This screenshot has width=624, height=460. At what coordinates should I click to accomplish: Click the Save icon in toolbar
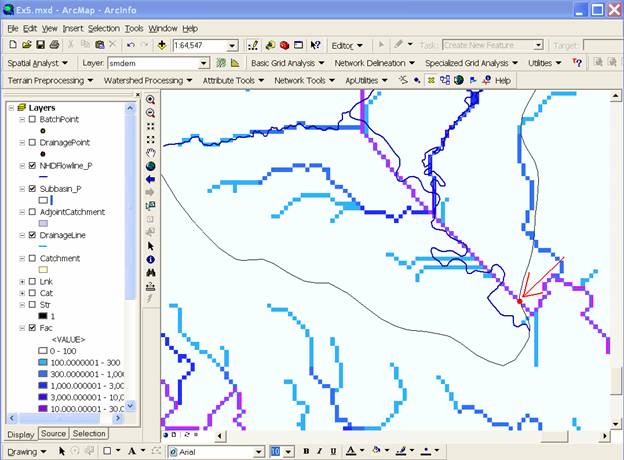pos(40,45)
